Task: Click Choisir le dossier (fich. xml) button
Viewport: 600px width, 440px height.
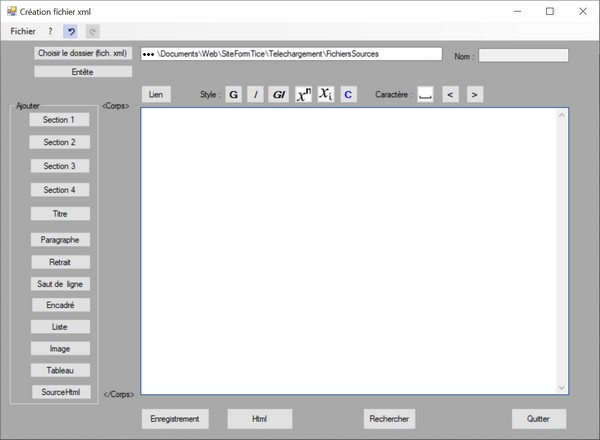Action: tap(83, 53)
